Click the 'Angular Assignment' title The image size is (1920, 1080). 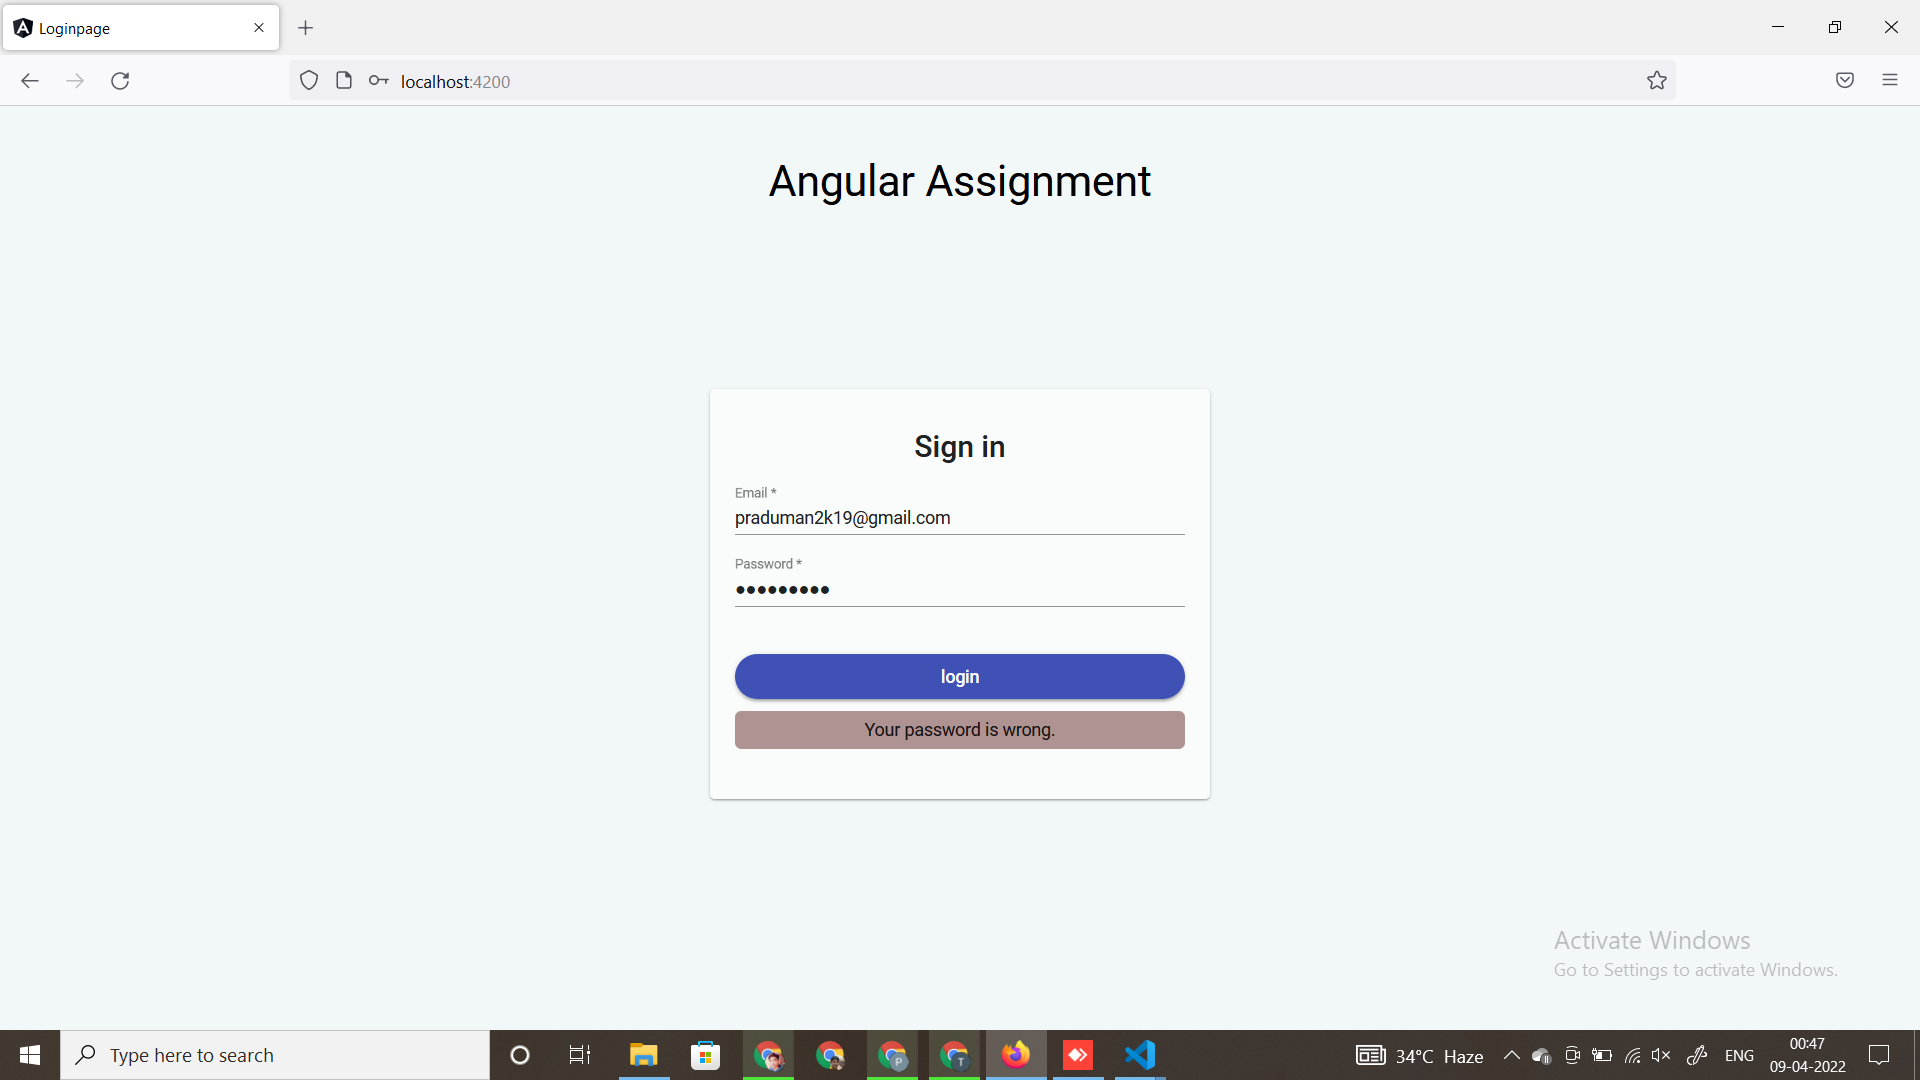coord(960,182)
